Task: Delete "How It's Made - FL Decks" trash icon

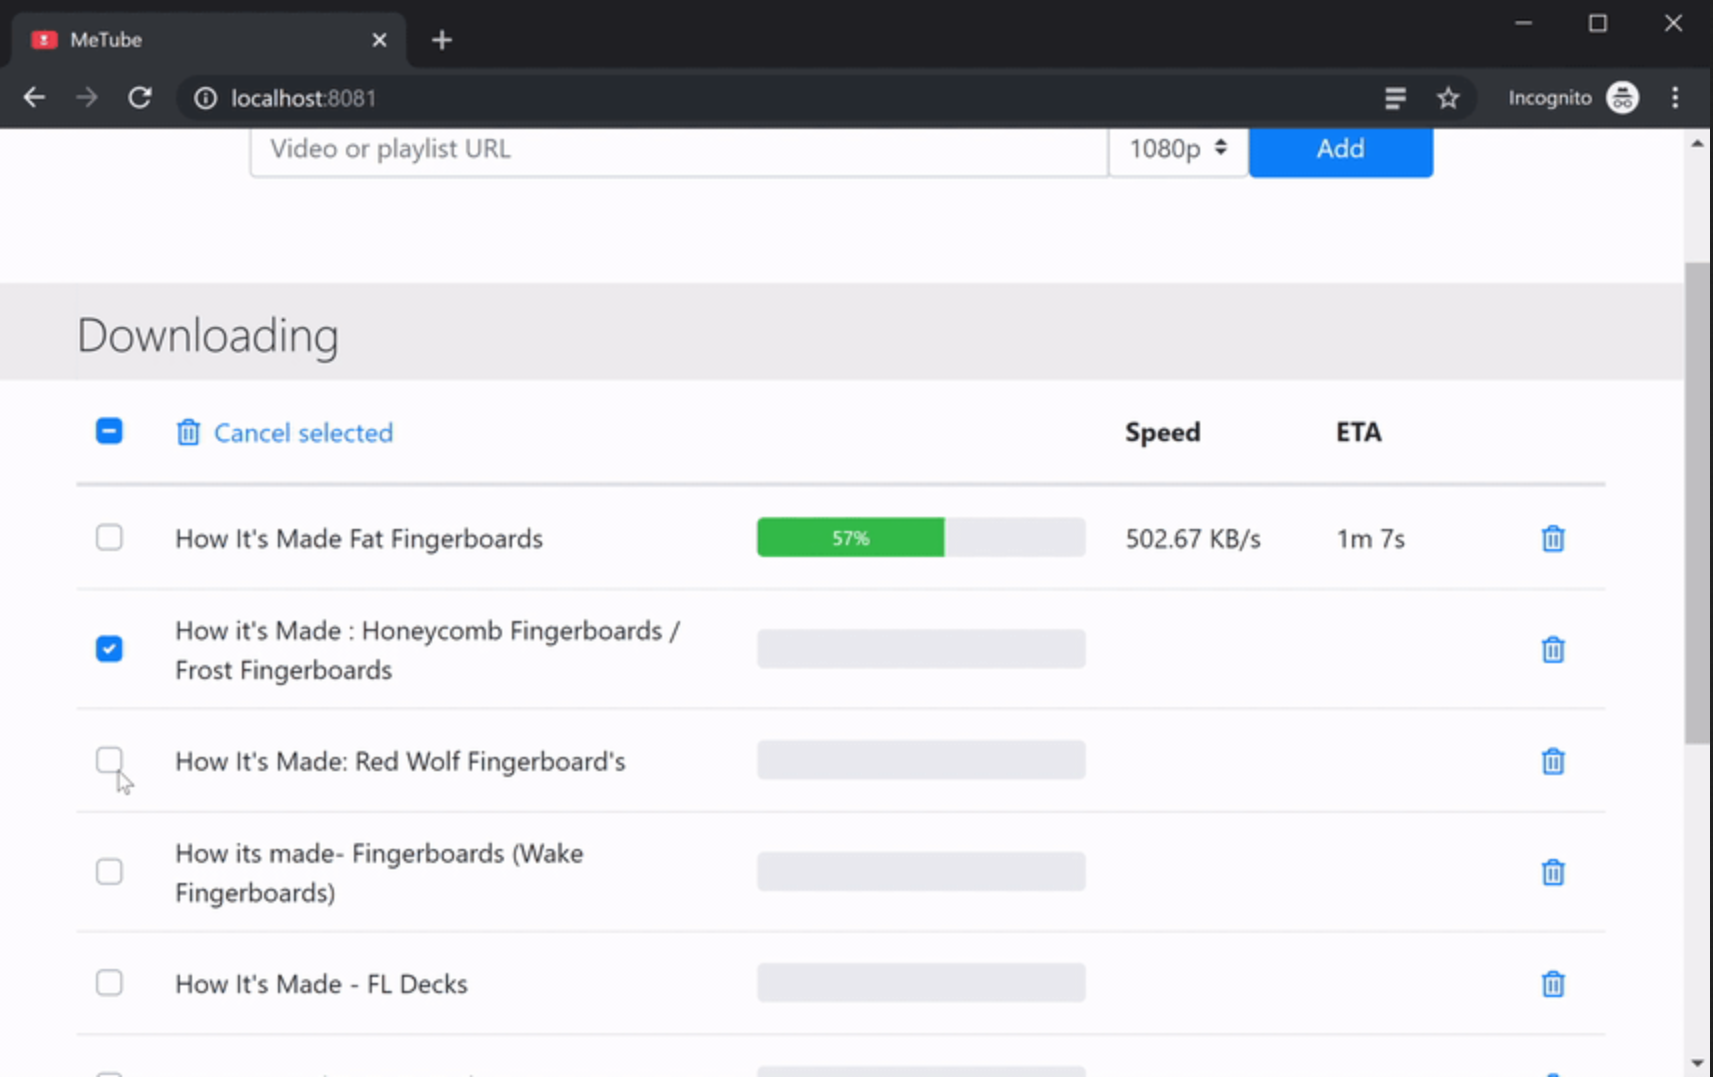Action: click(x=1553, y=984)
